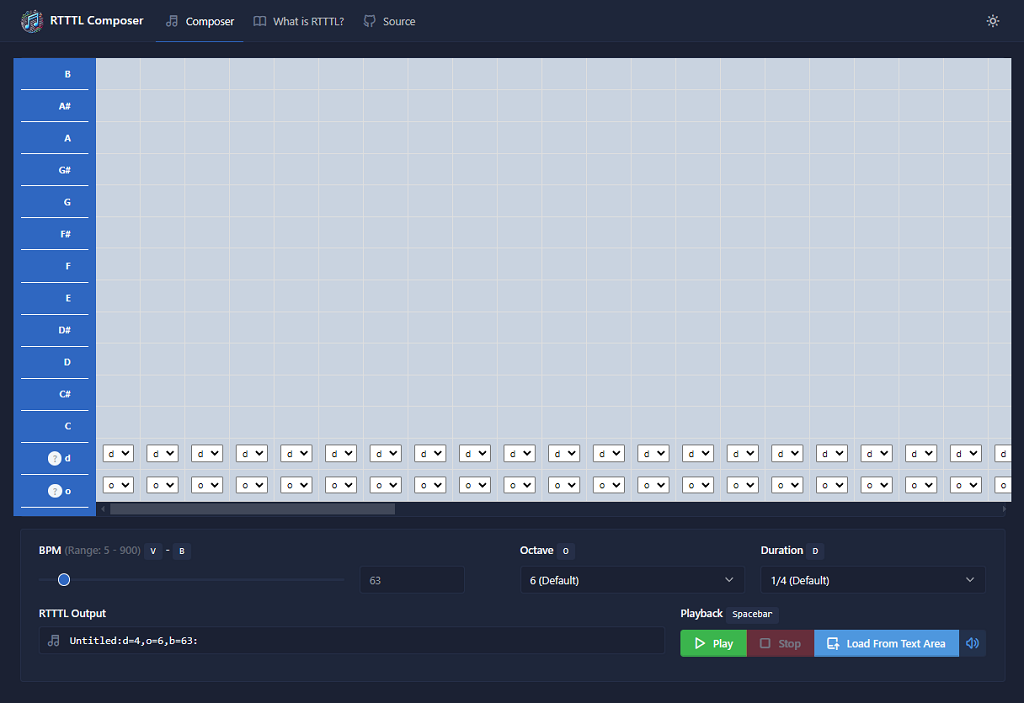Switch to the Composer tab
Image resolution: width=1024 pixels, height=703 pixels.
coord(200,21)
